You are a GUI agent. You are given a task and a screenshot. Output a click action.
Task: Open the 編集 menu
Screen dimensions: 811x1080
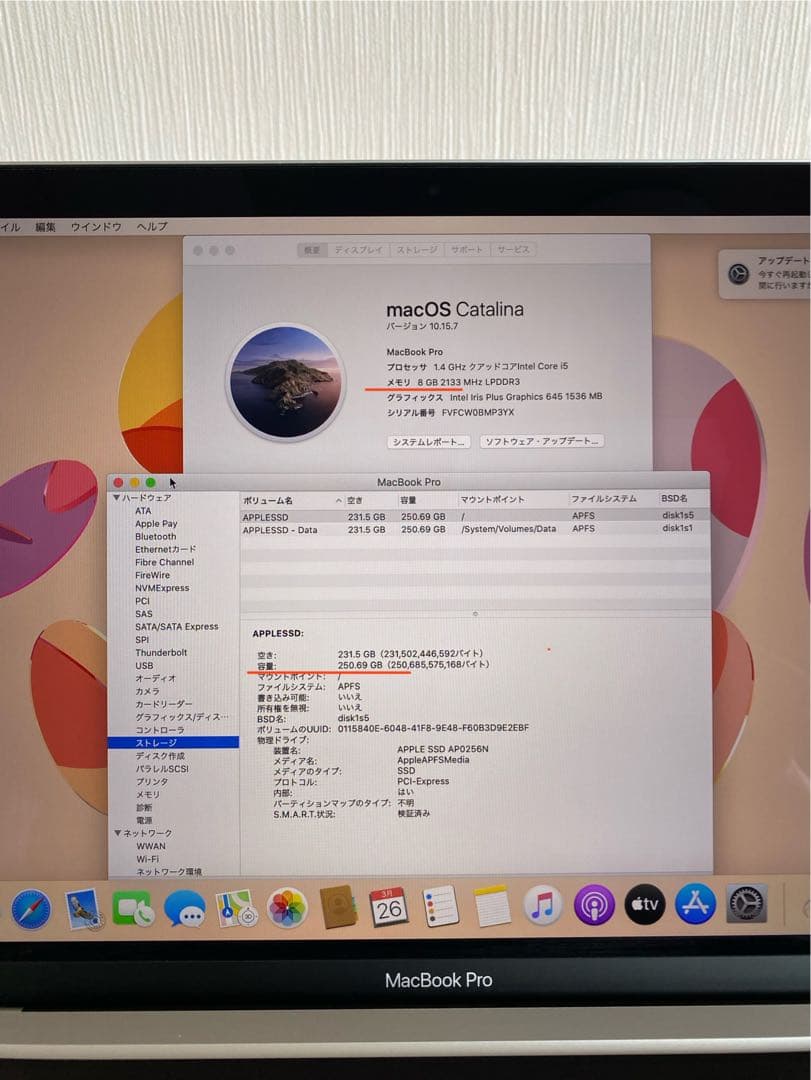[45, 227]
